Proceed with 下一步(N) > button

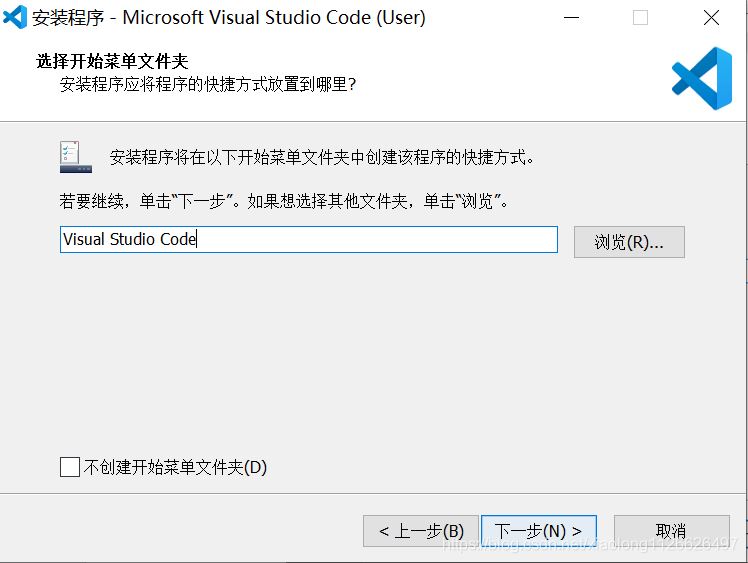(x=539, y=531)
